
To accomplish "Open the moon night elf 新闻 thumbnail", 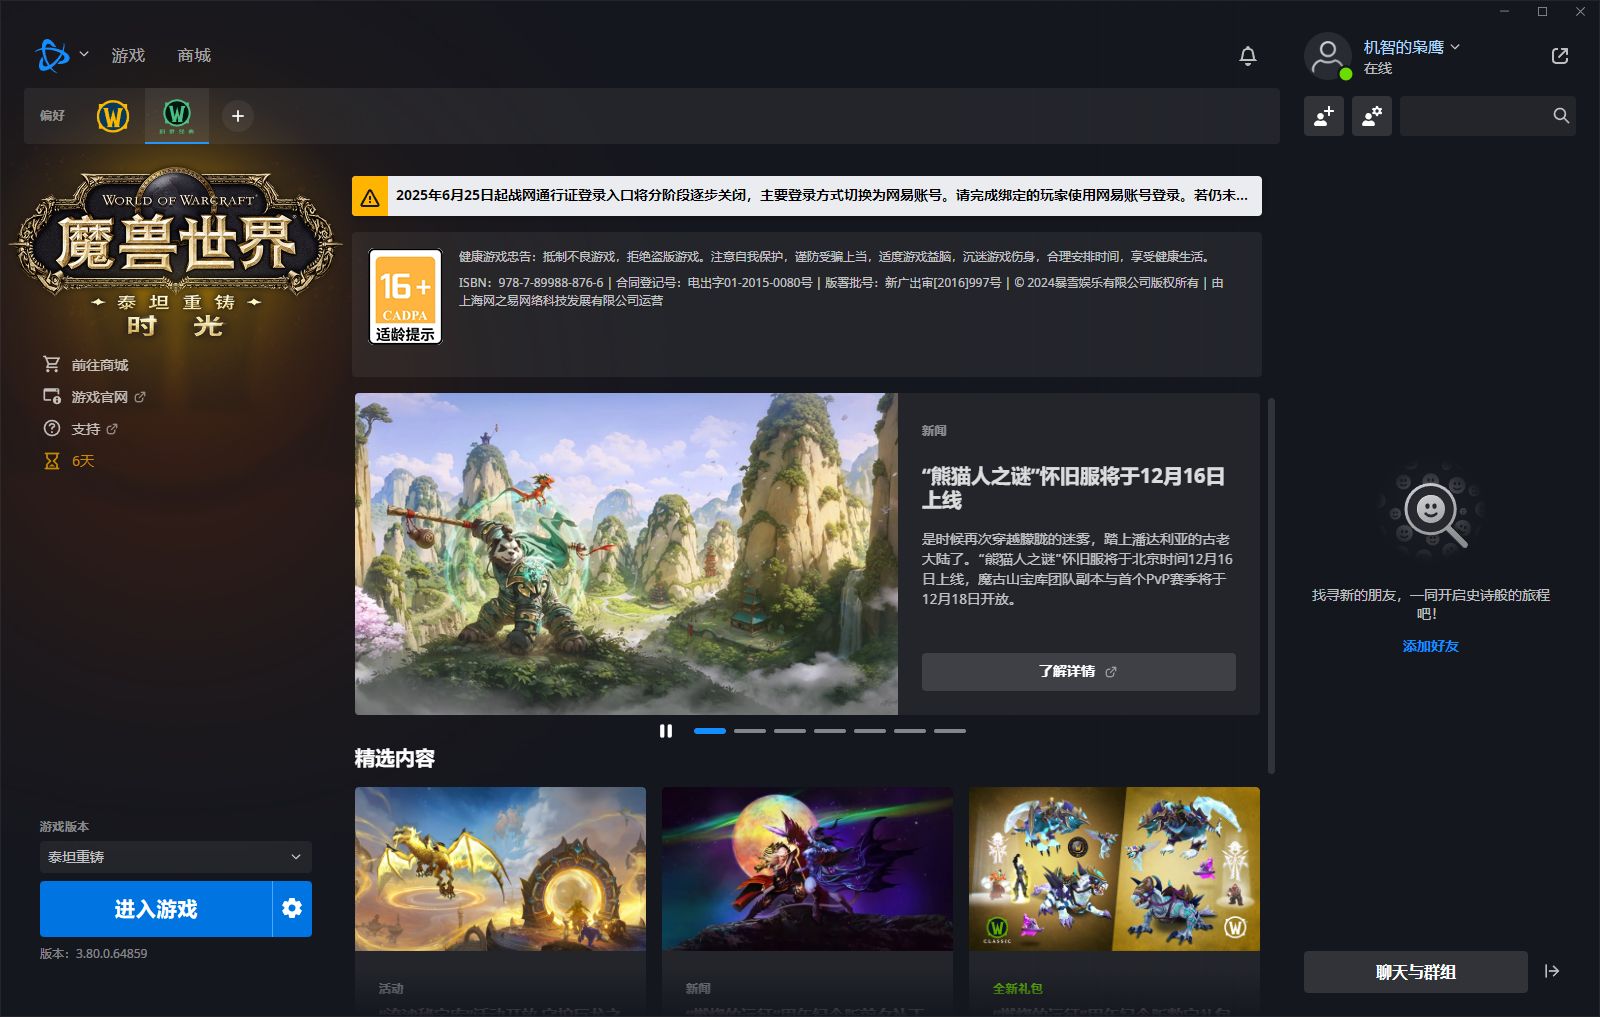I will pos(807,869).
